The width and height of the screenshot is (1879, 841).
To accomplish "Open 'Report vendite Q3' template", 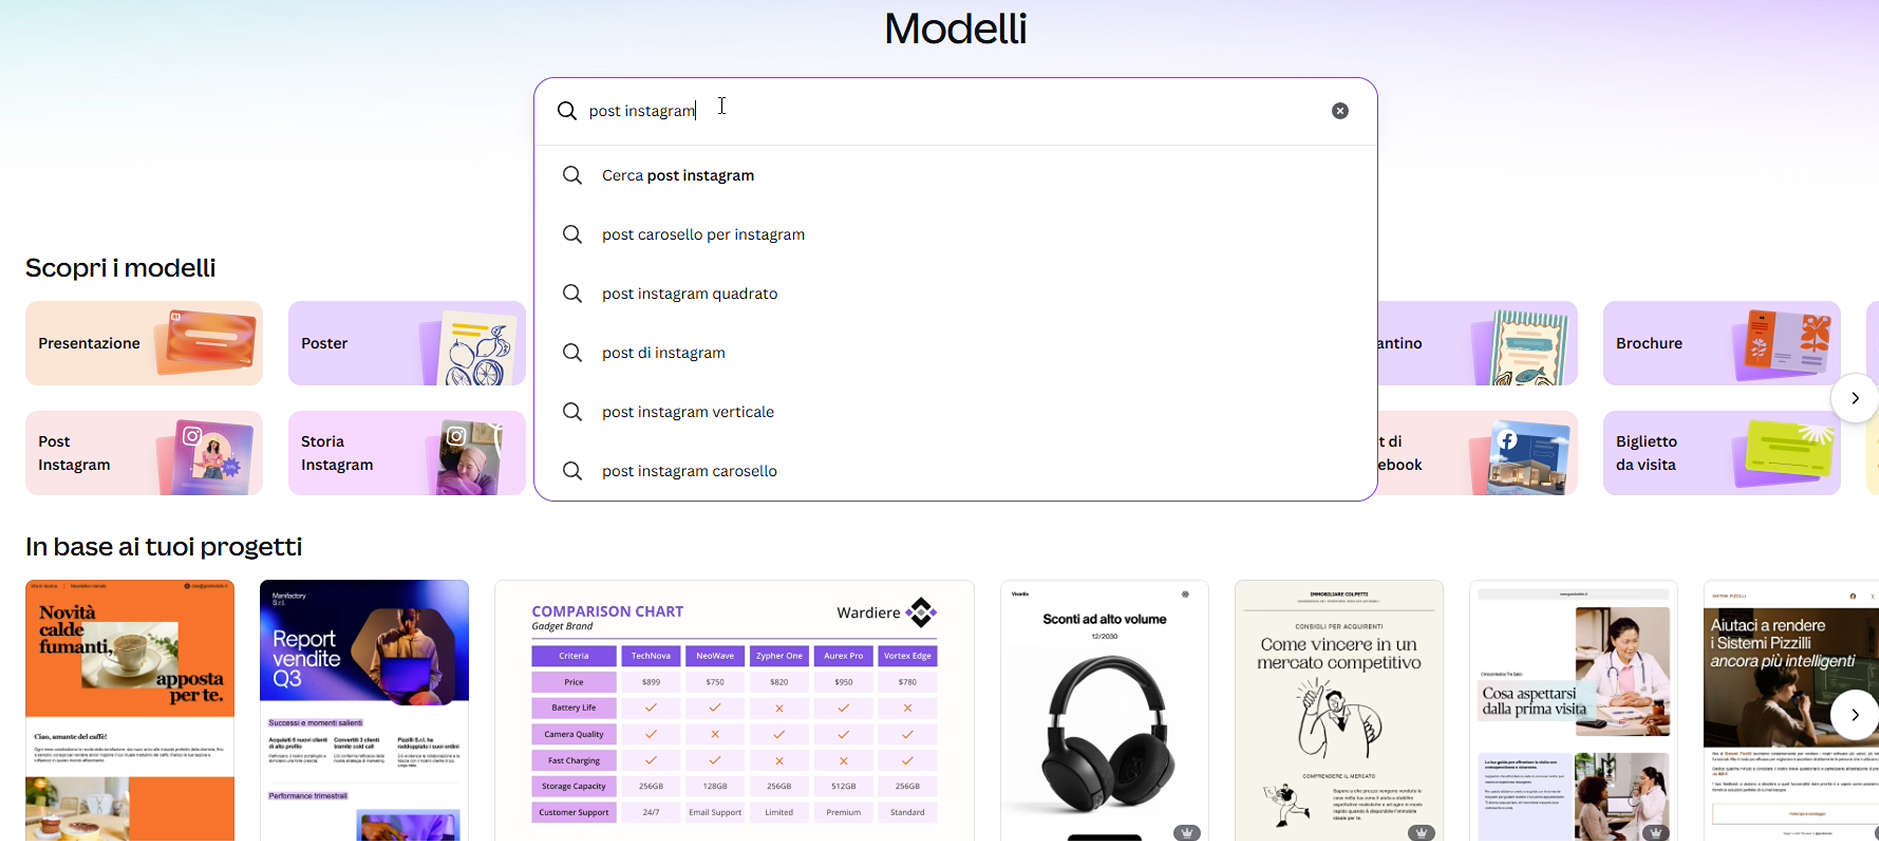I will click(364, 710).
